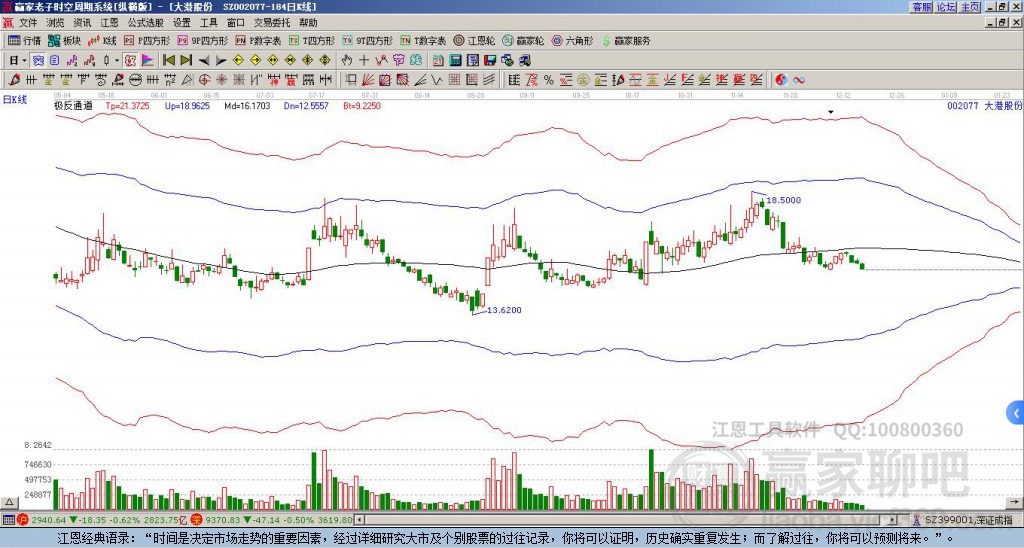
Task: Open the calculator icon
Action: 455,60
